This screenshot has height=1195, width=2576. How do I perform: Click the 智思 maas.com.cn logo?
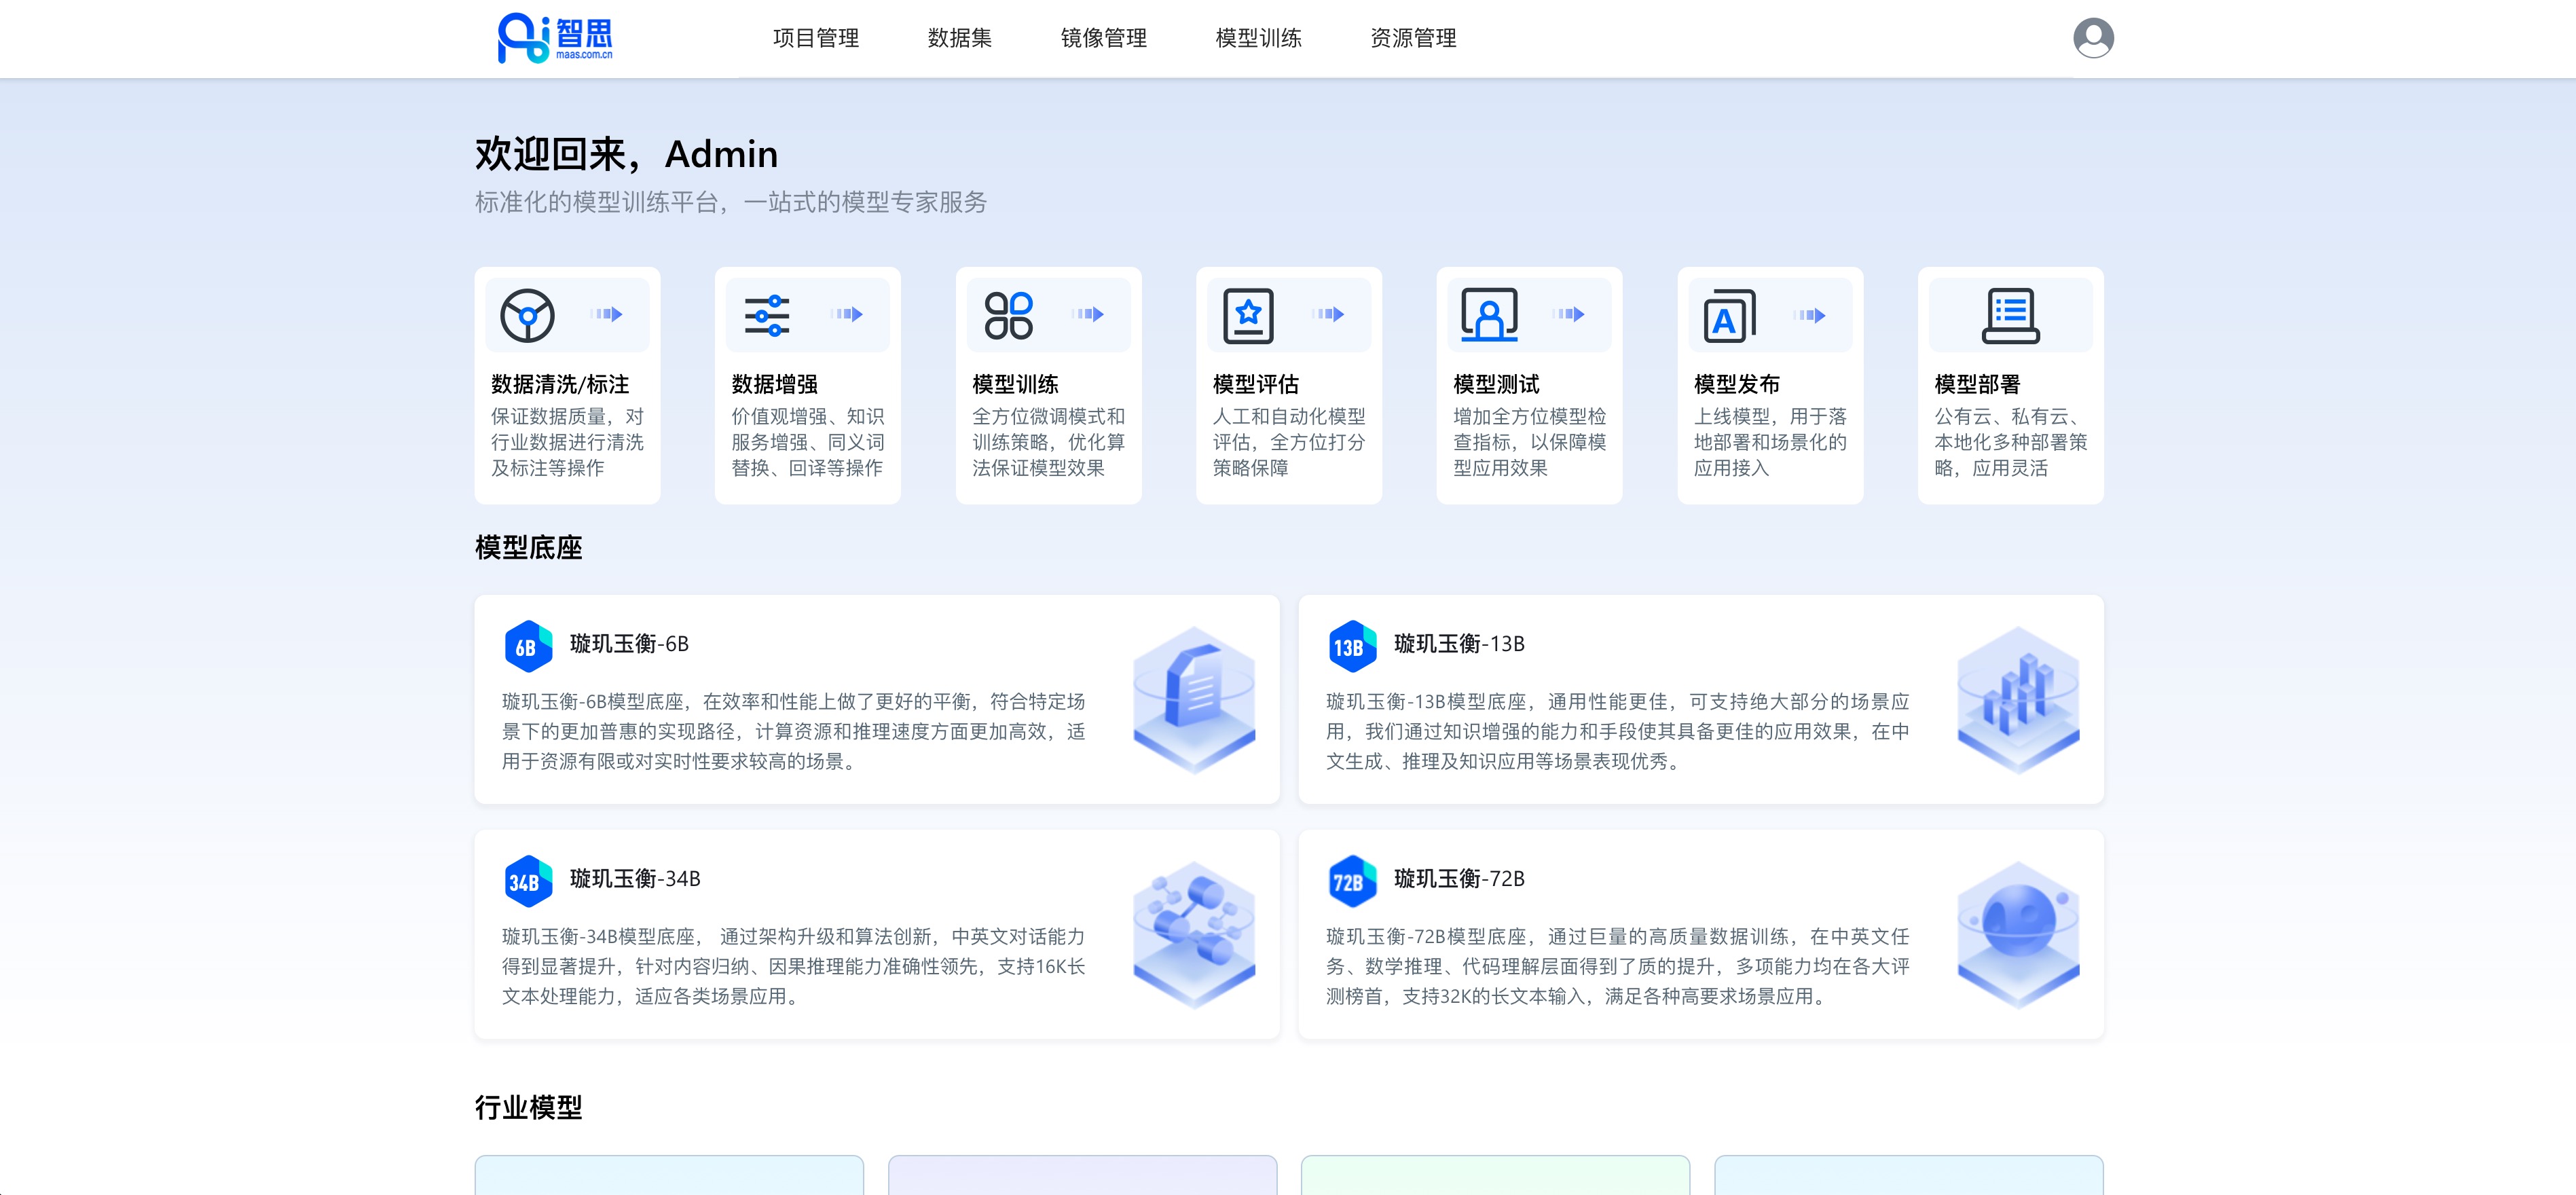point(555,38)
